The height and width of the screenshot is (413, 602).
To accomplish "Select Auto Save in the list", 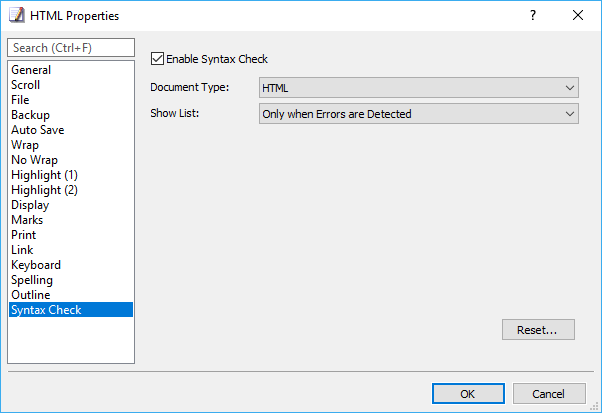I will (38, 130).
